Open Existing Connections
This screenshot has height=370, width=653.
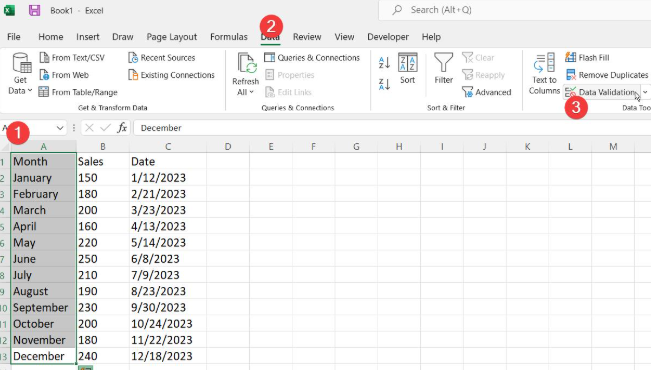[171, 75]
